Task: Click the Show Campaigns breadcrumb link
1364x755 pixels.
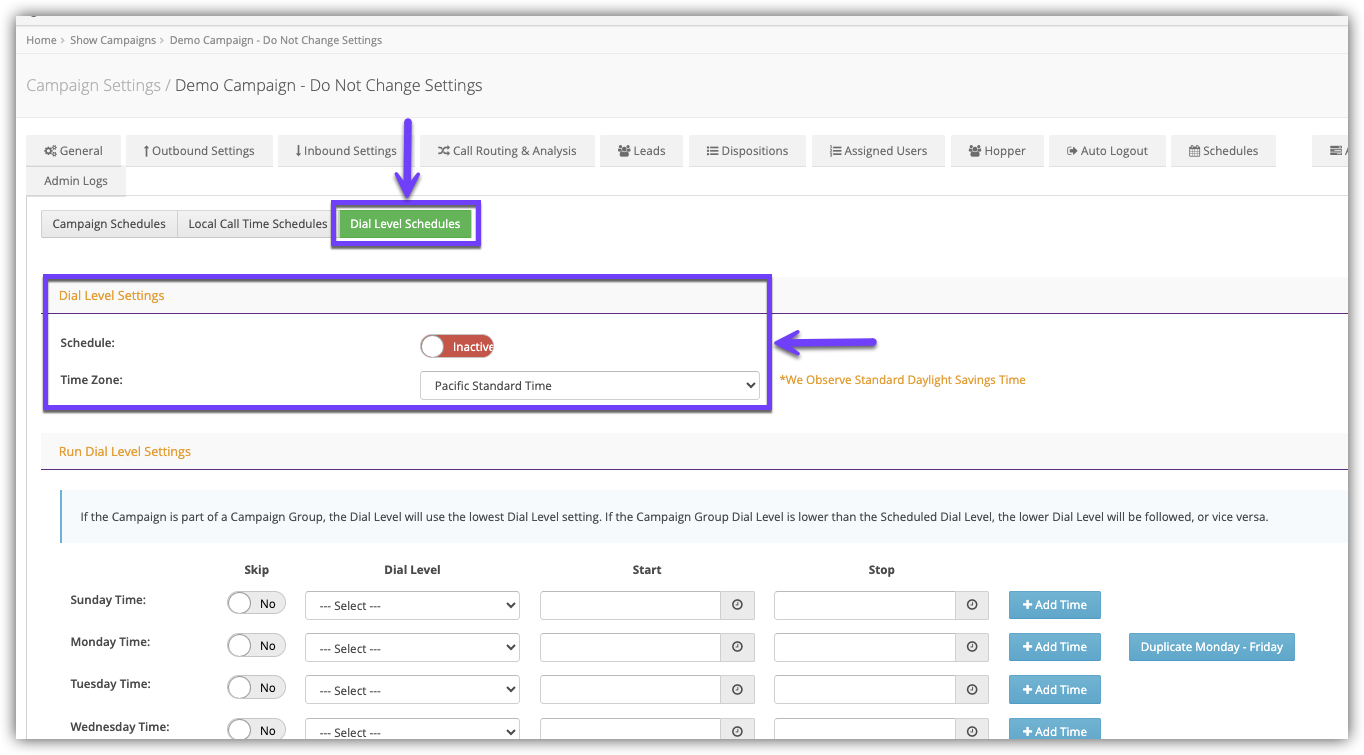Action: pyautogui.click(x=113, y=40)
